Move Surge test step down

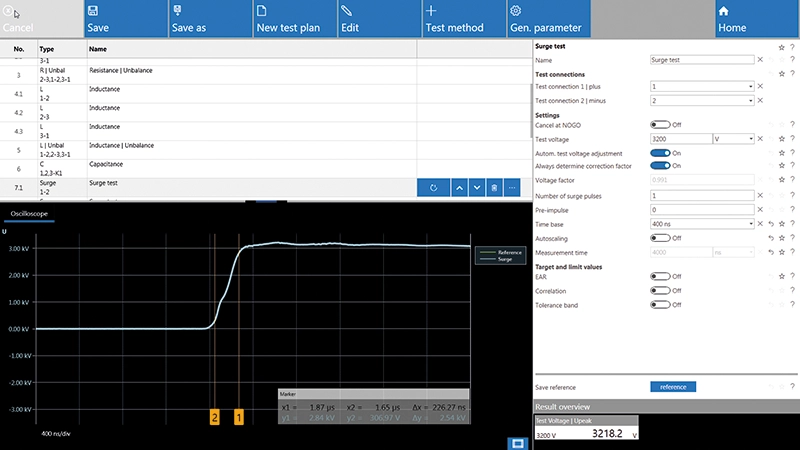click(x=477, y=187)
